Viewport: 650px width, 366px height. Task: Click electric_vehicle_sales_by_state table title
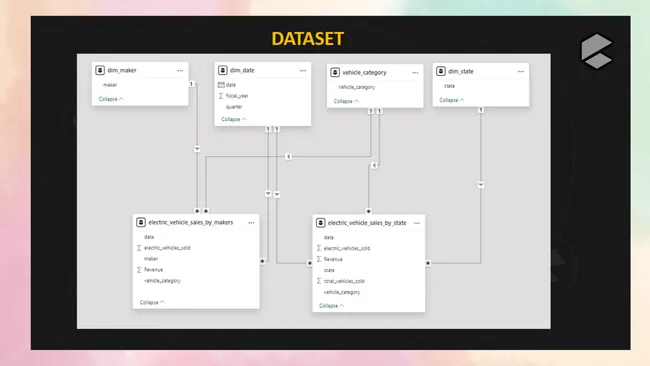[367, 223]
